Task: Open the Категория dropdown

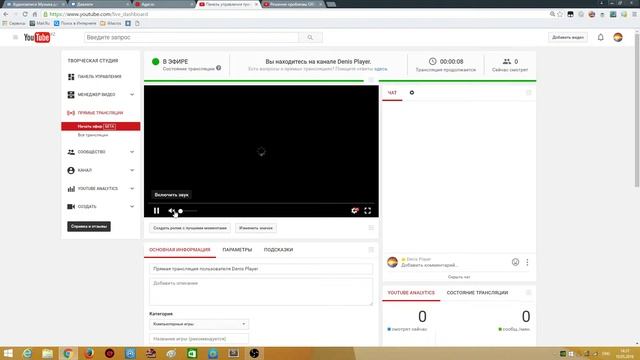Action: 199,324
